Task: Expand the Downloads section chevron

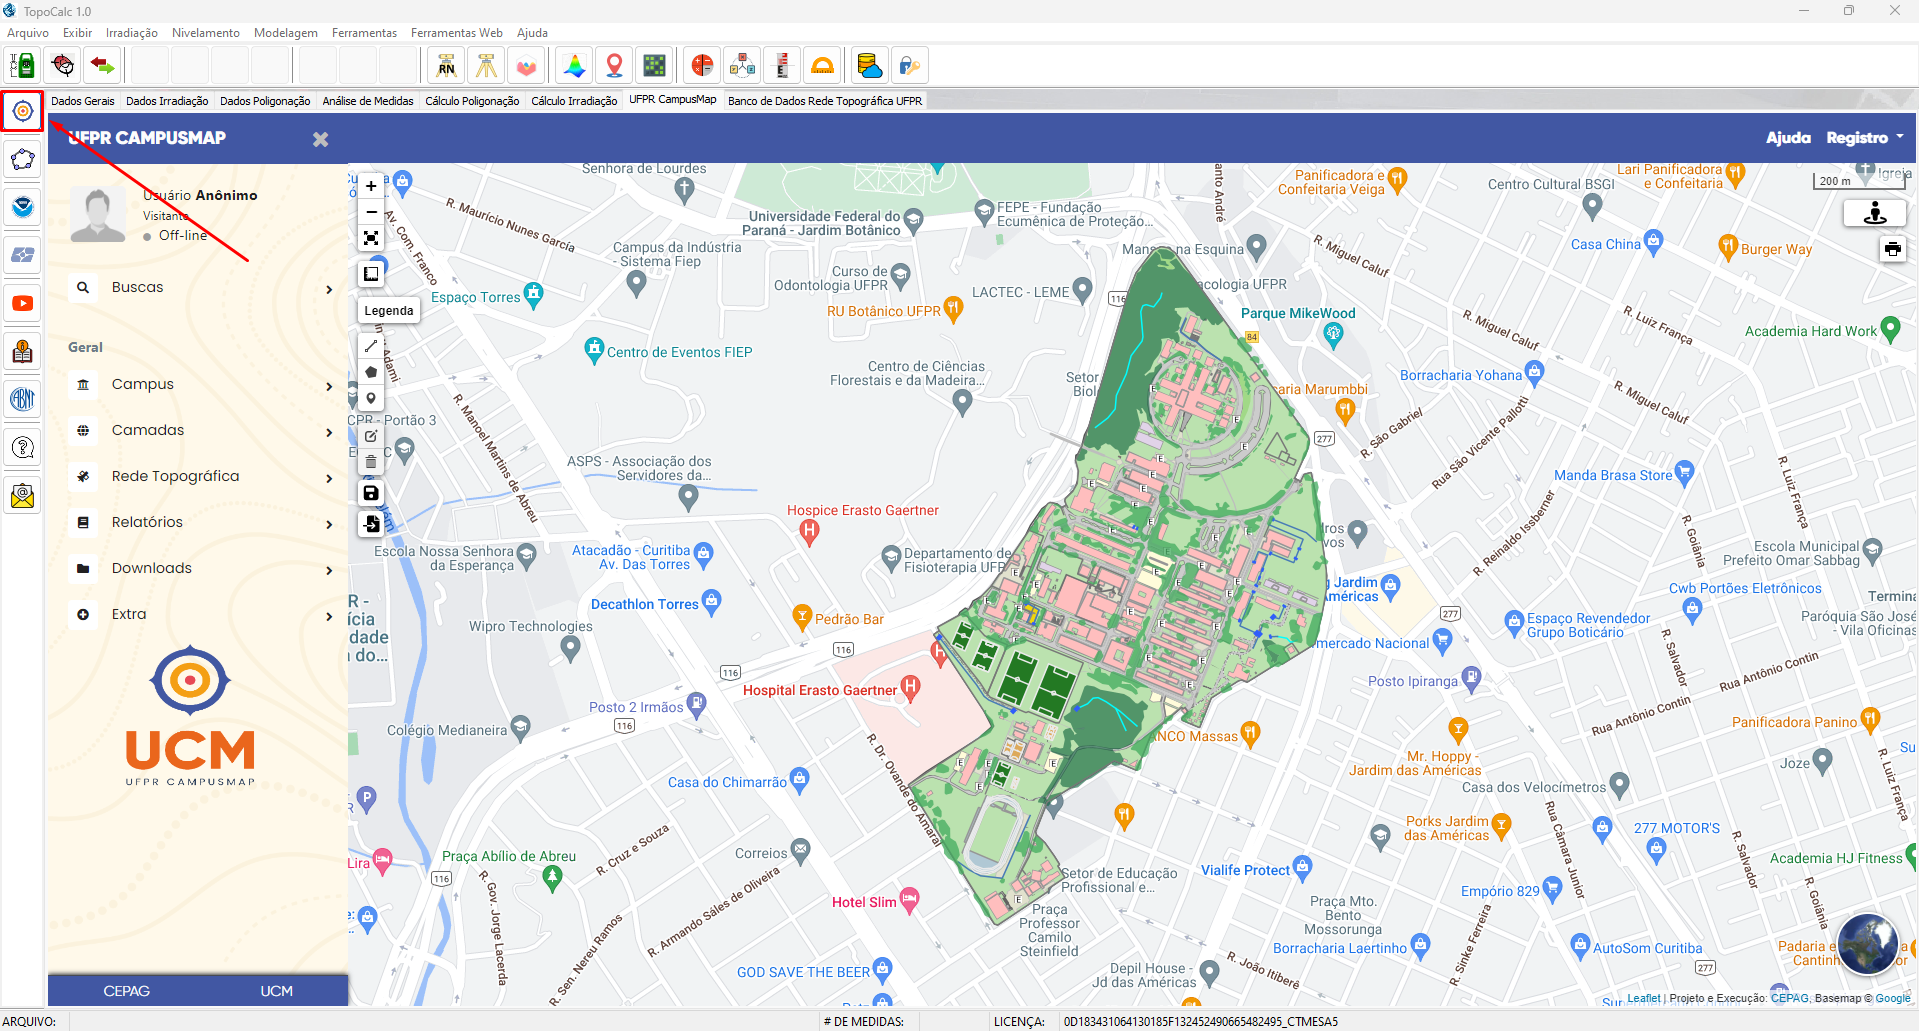Action: point(329,570)
